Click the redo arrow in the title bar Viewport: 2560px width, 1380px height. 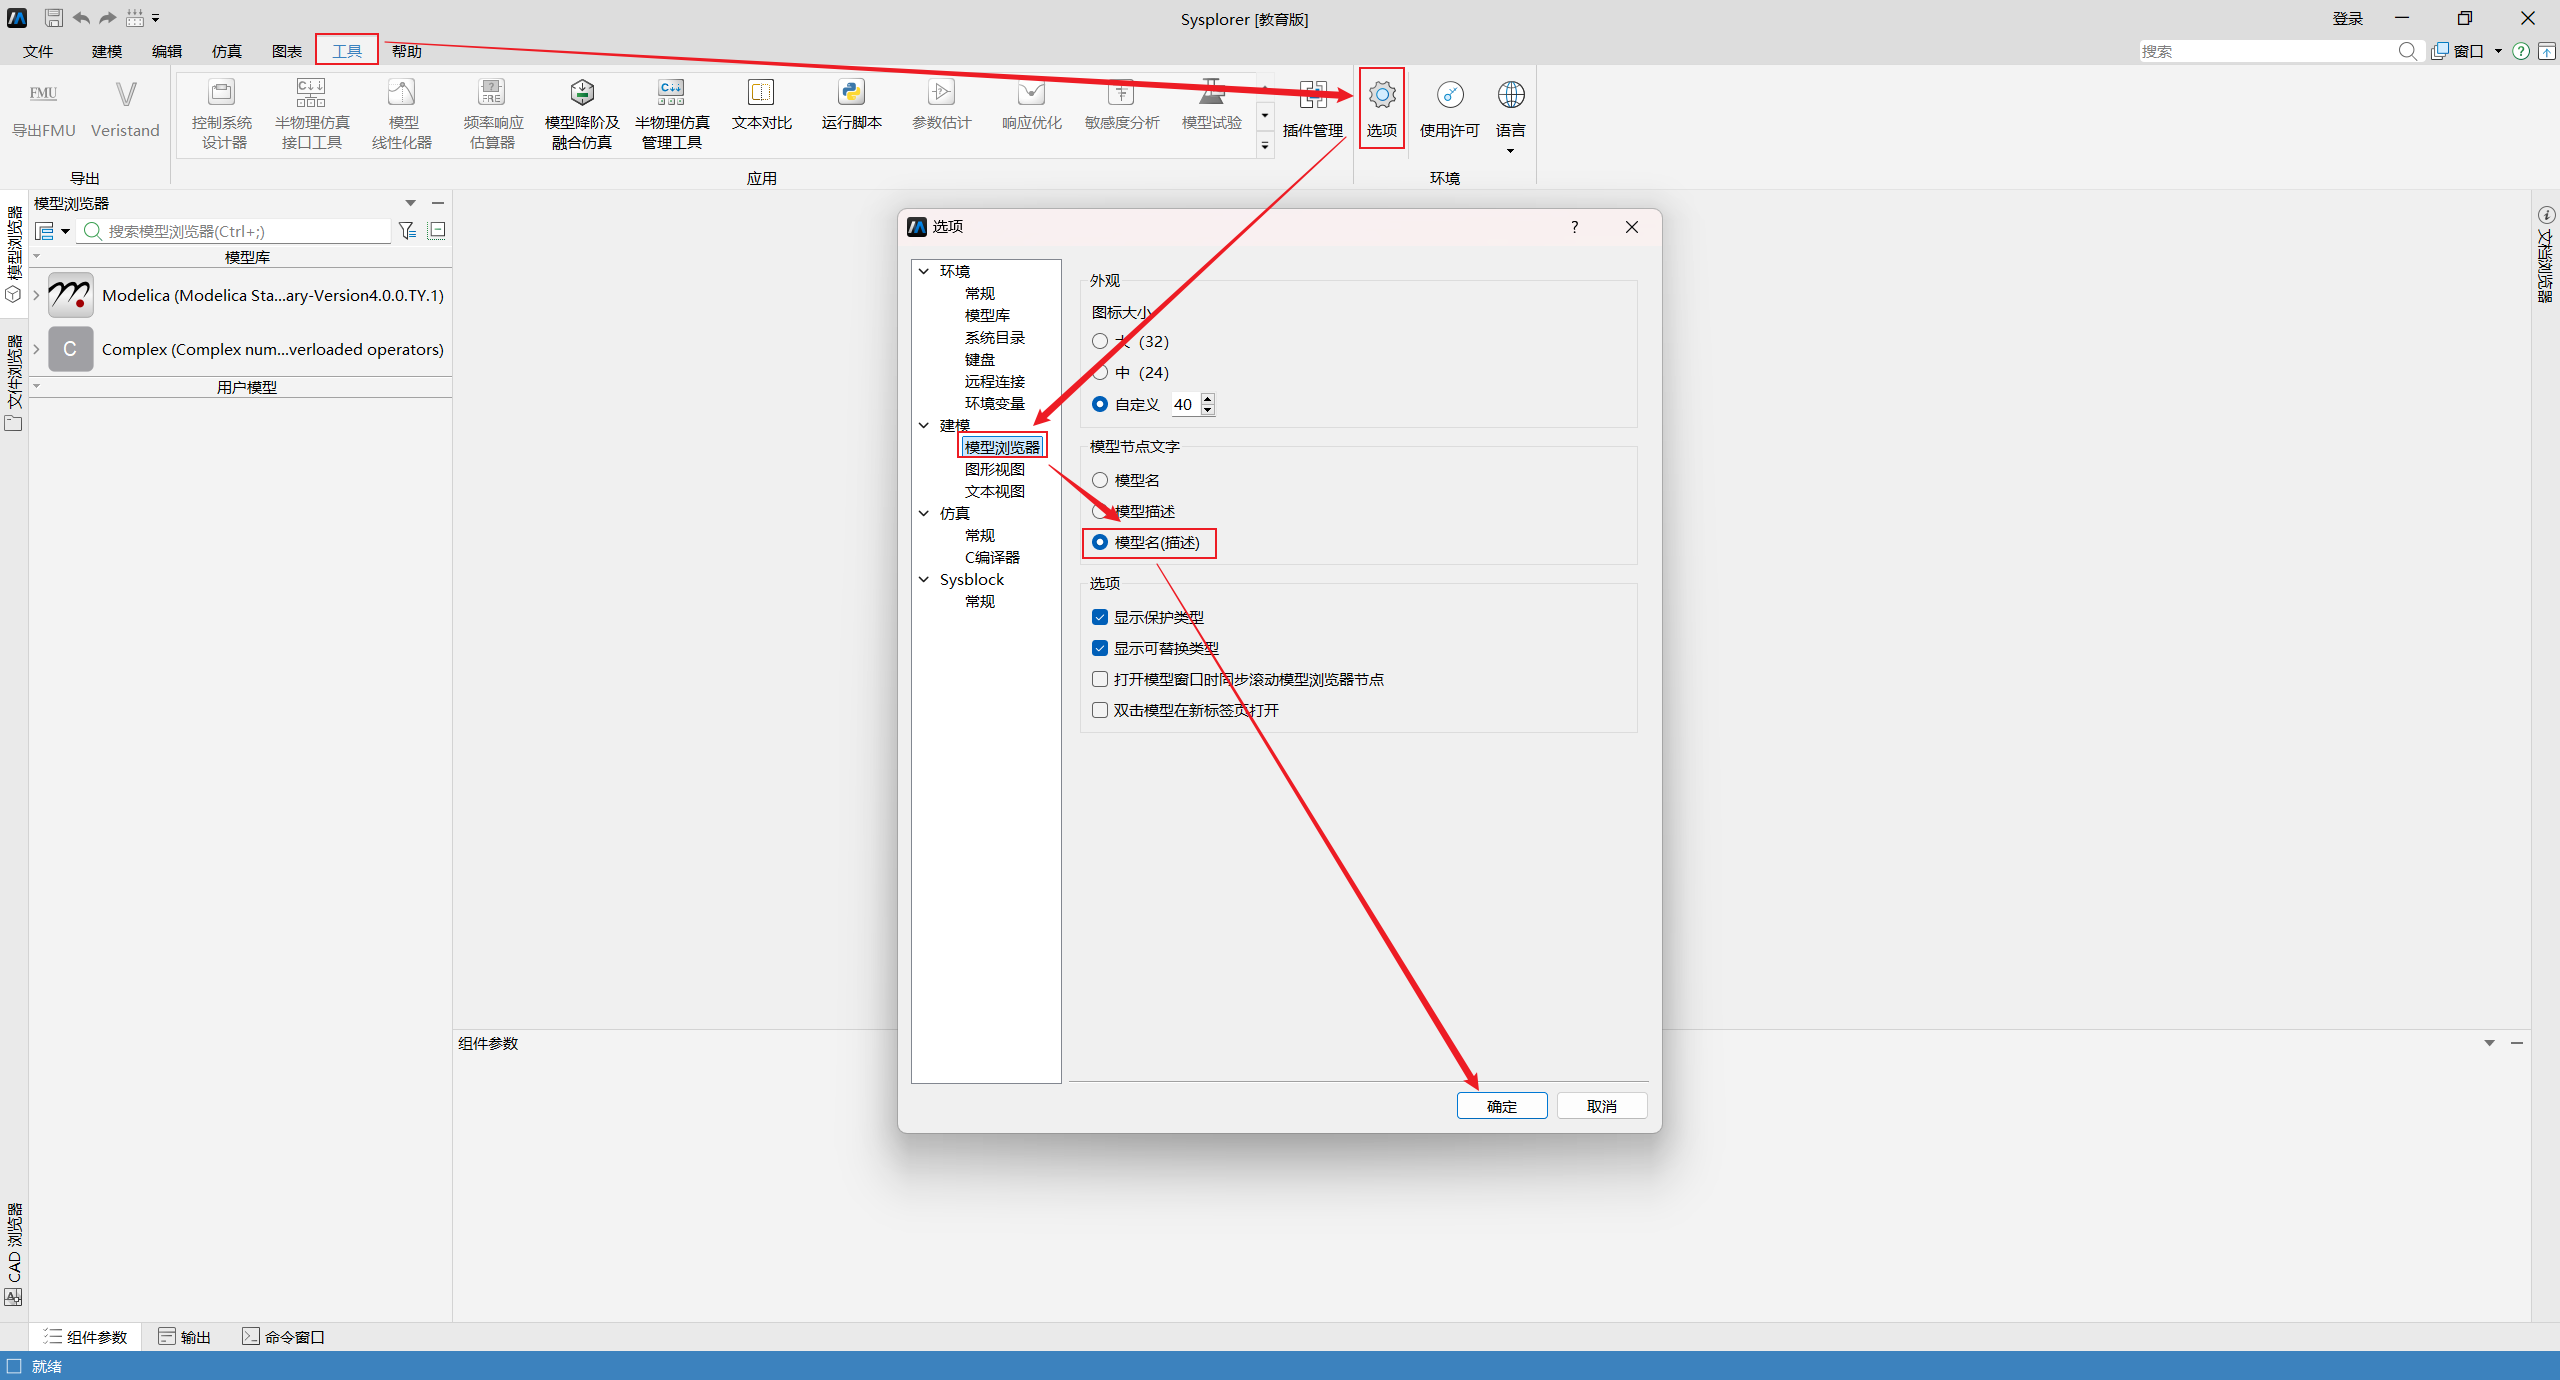(x=108, y=18)
